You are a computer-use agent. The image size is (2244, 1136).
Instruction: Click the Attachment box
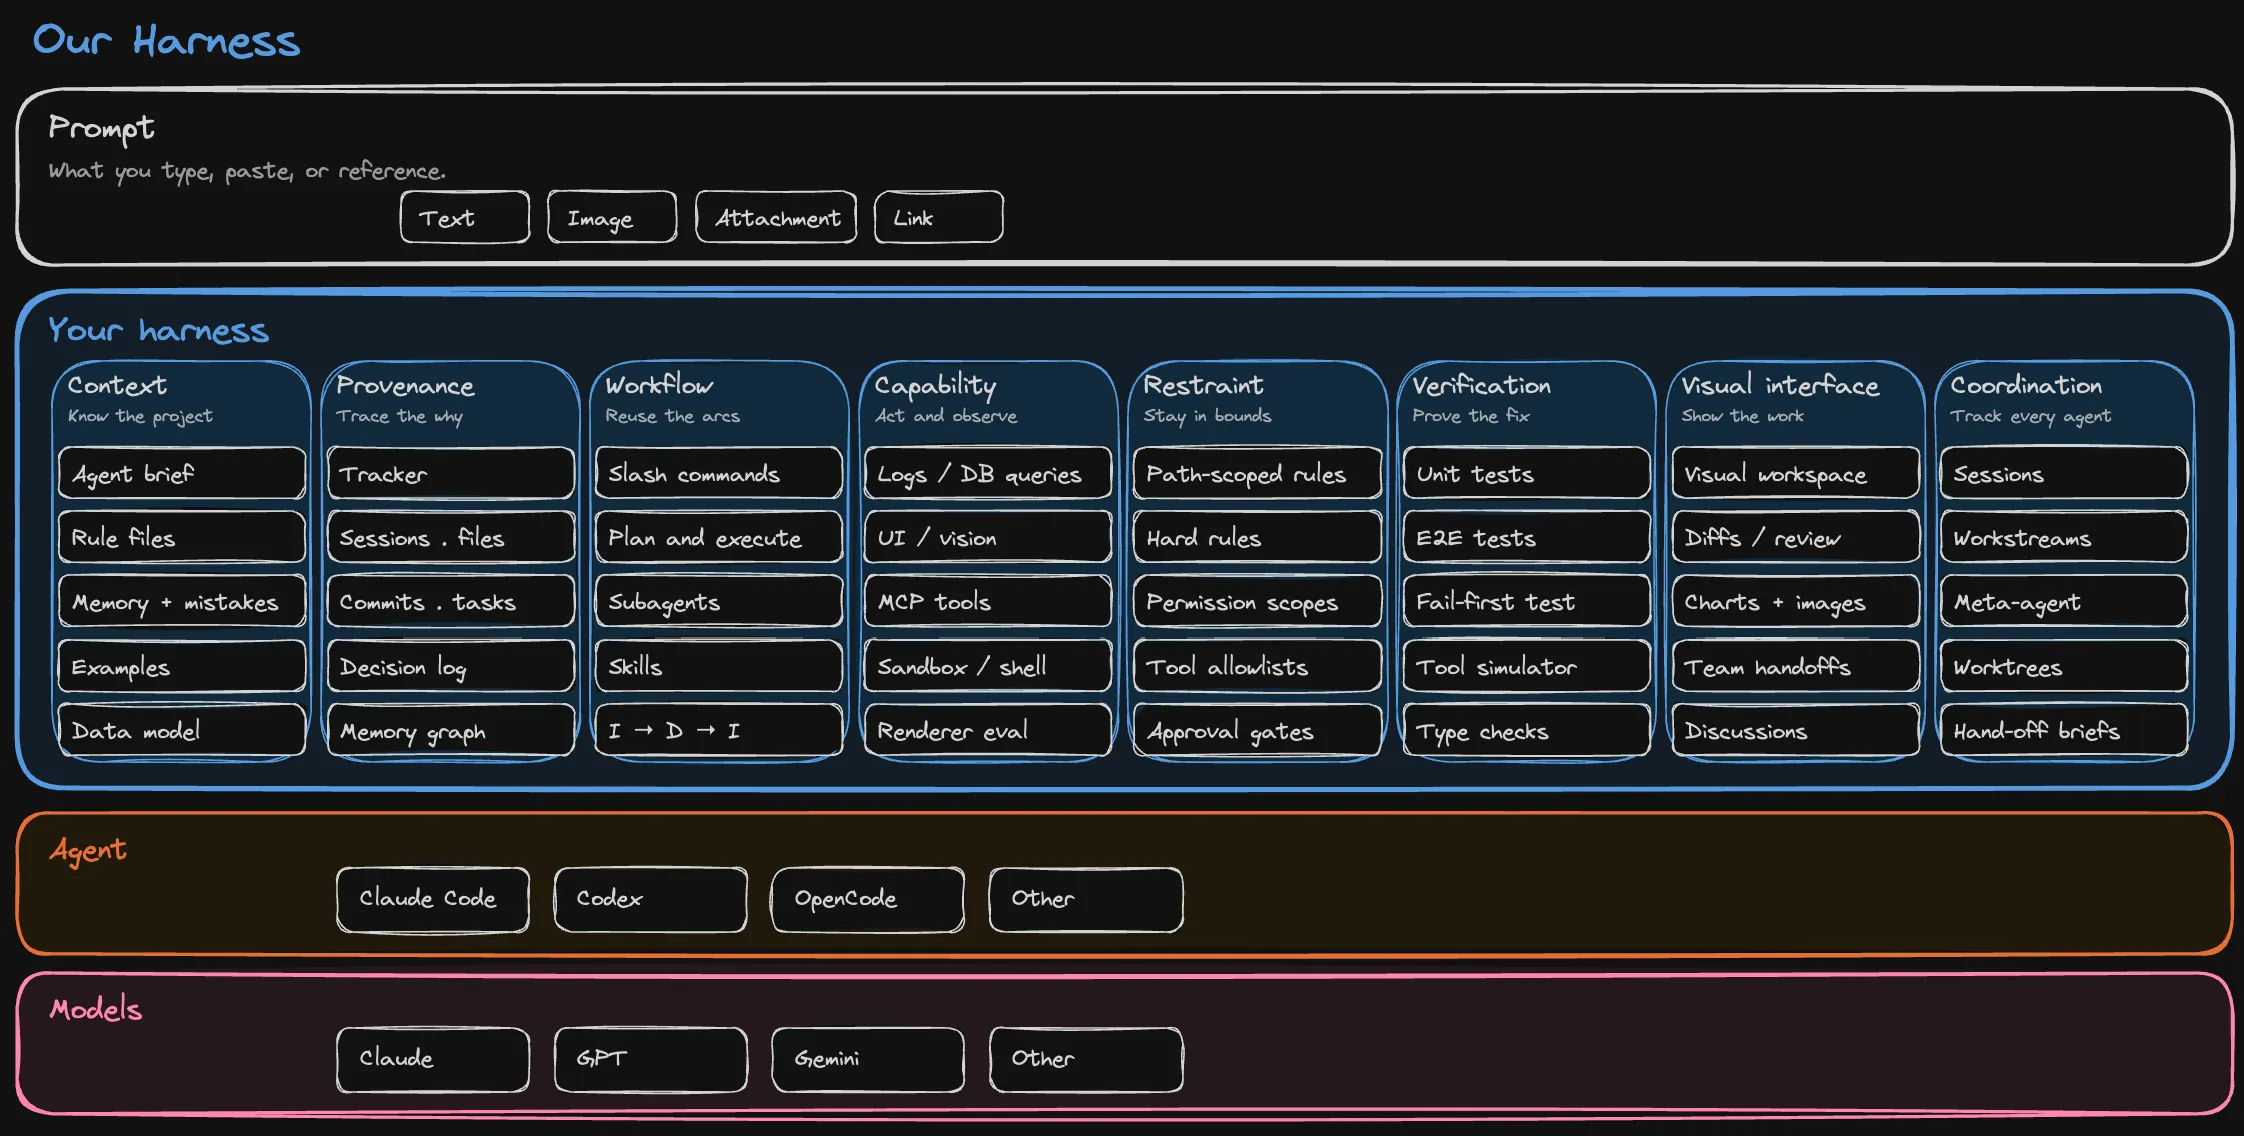coord(776,217)
